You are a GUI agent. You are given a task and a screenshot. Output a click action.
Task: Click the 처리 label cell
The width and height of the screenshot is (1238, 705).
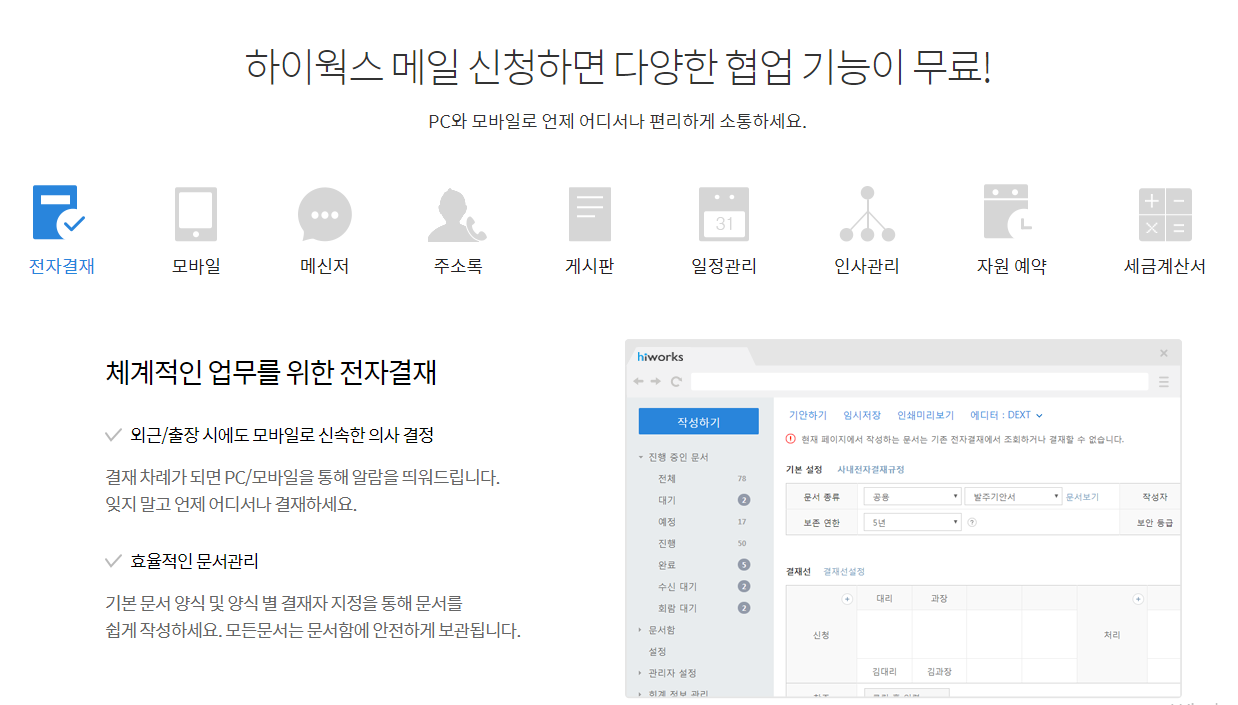pyautogui.click(x=1111, y=635)
